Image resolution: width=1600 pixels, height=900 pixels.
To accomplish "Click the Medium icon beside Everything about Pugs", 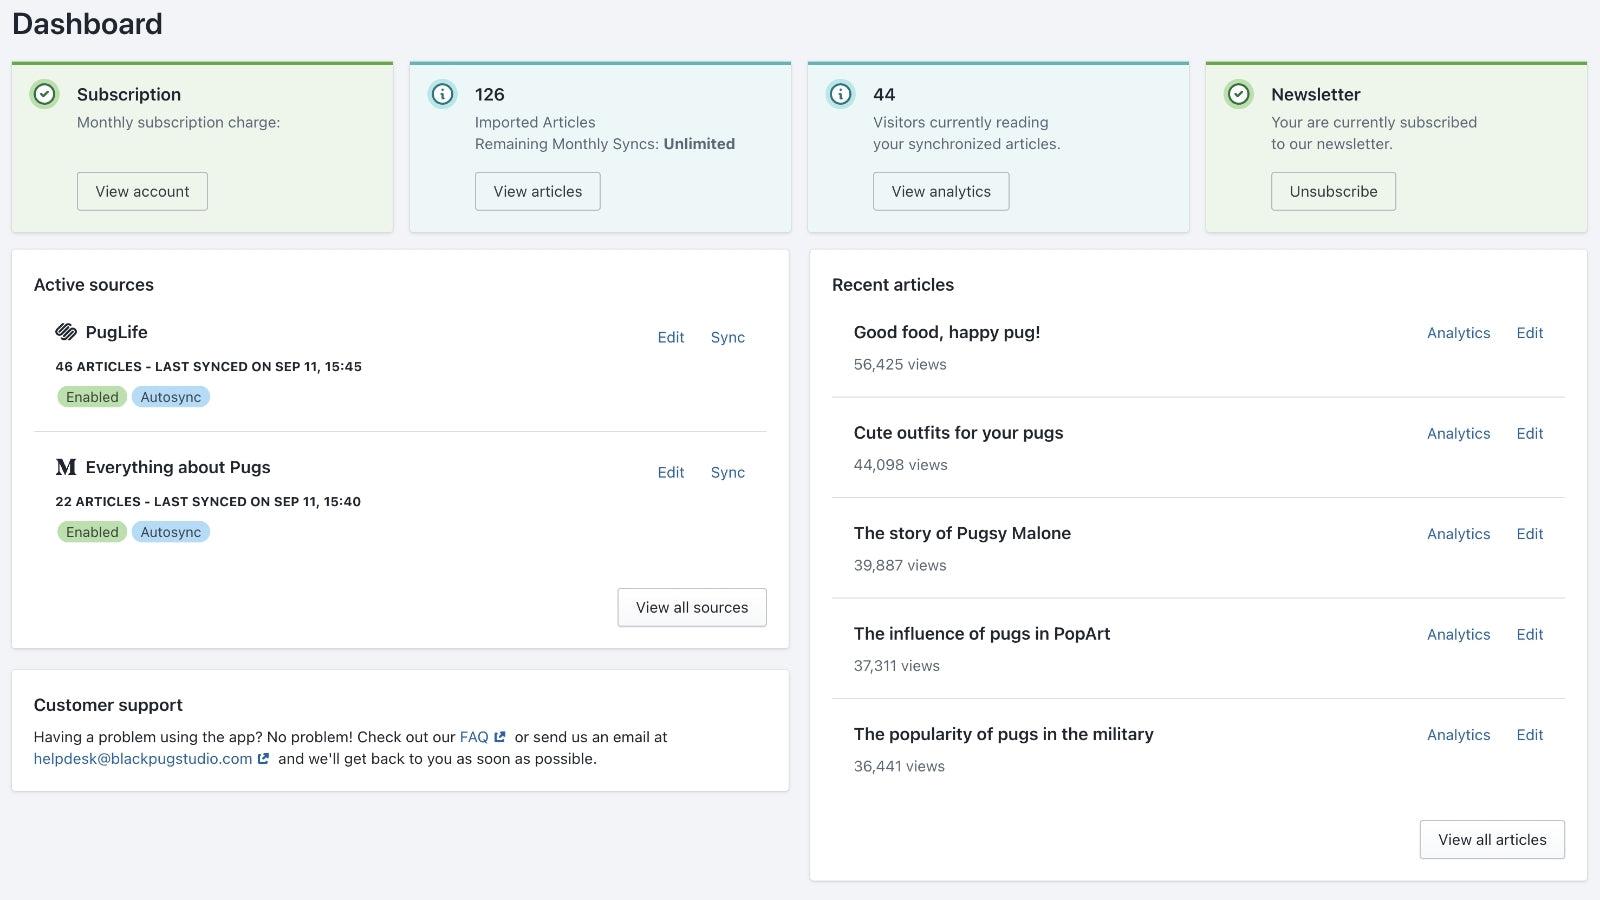I will tap(65, 467).
